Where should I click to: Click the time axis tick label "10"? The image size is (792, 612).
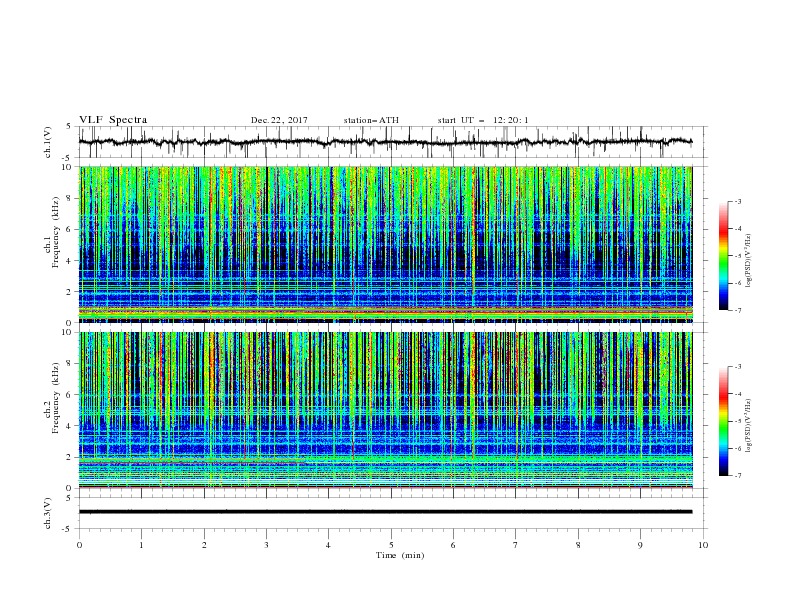(703, 545)
